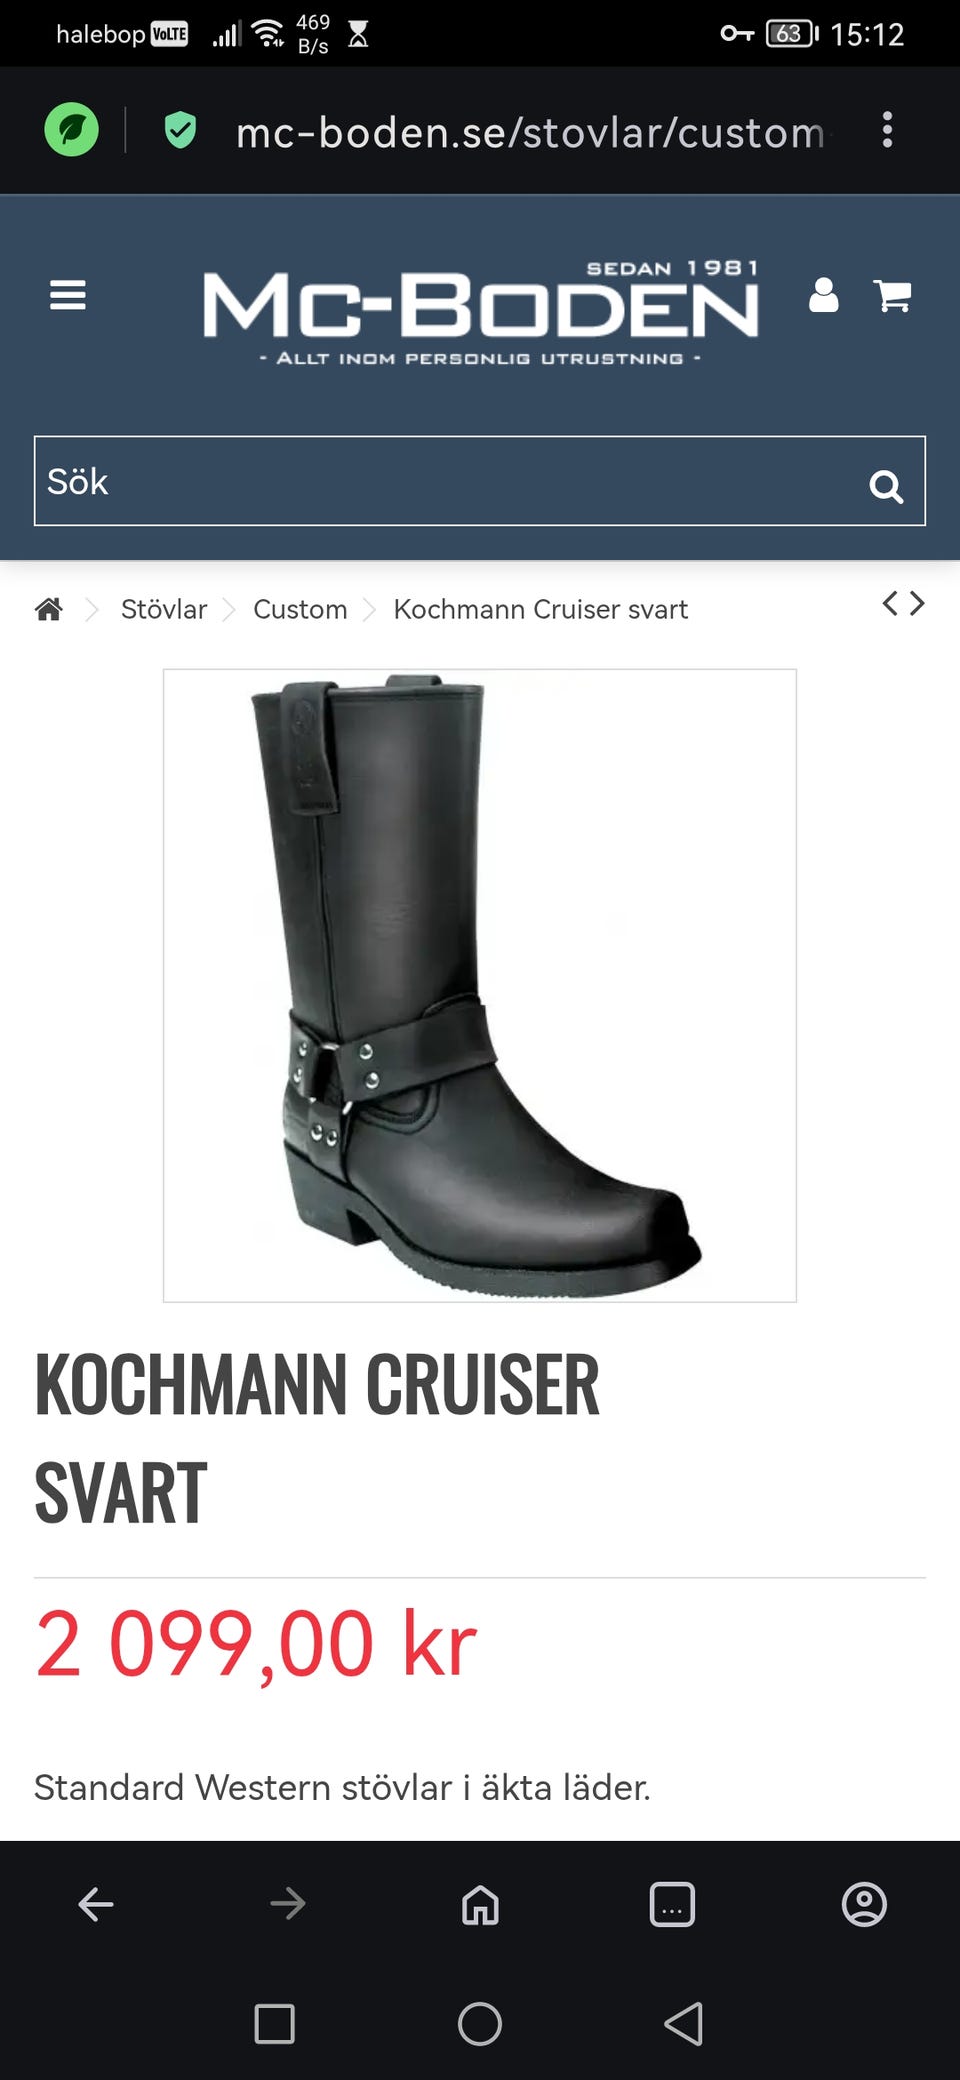Enlarge the Kochmann Cruiser boot image

[480, 986]
